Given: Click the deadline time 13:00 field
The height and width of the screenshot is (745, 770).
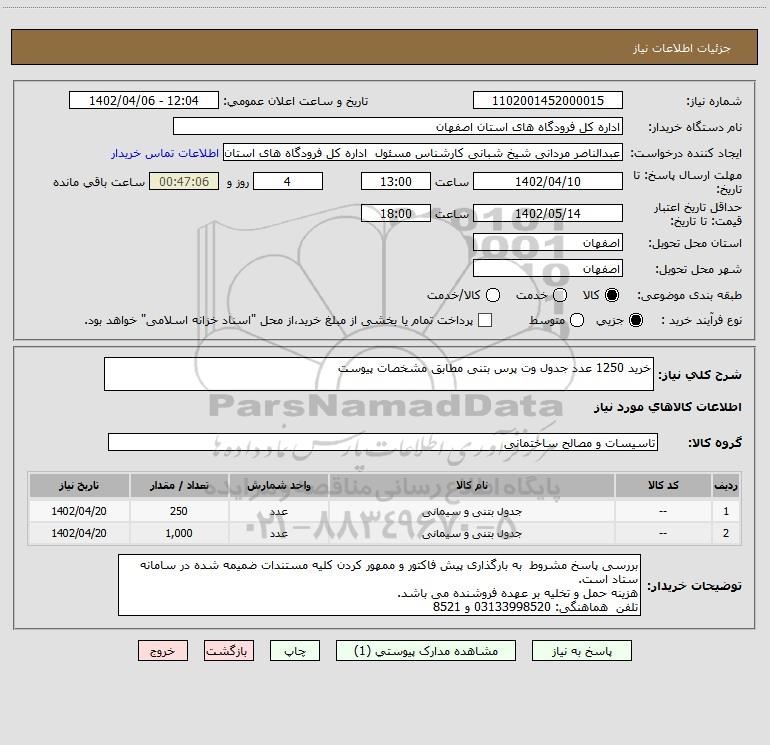Looking at the screenshot, I should 396,182.
